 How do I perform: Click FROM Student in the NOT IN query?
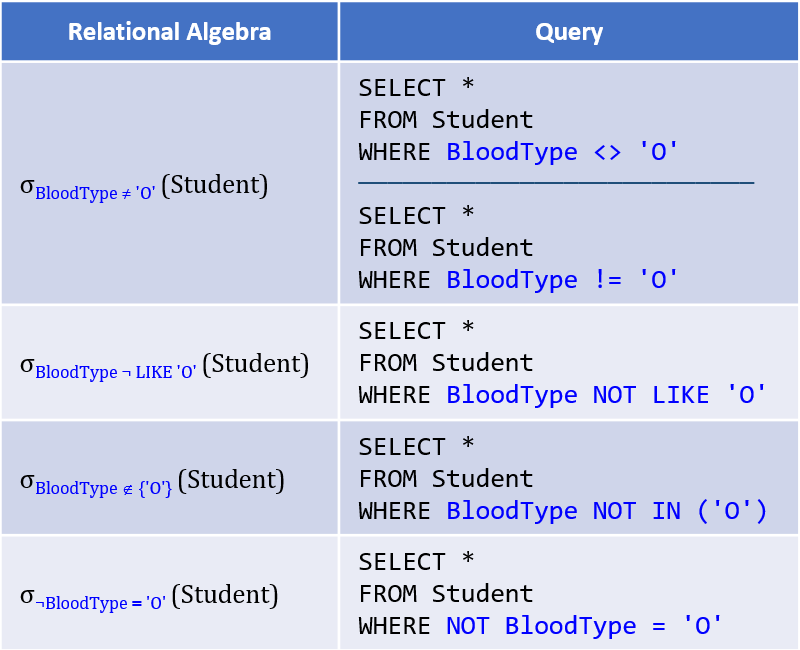446,479
